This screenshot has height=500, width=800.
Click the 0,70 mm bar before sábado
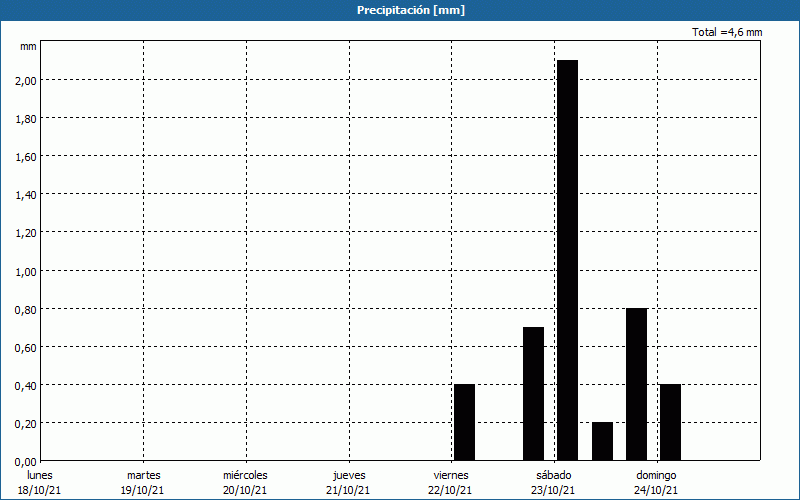534,394
